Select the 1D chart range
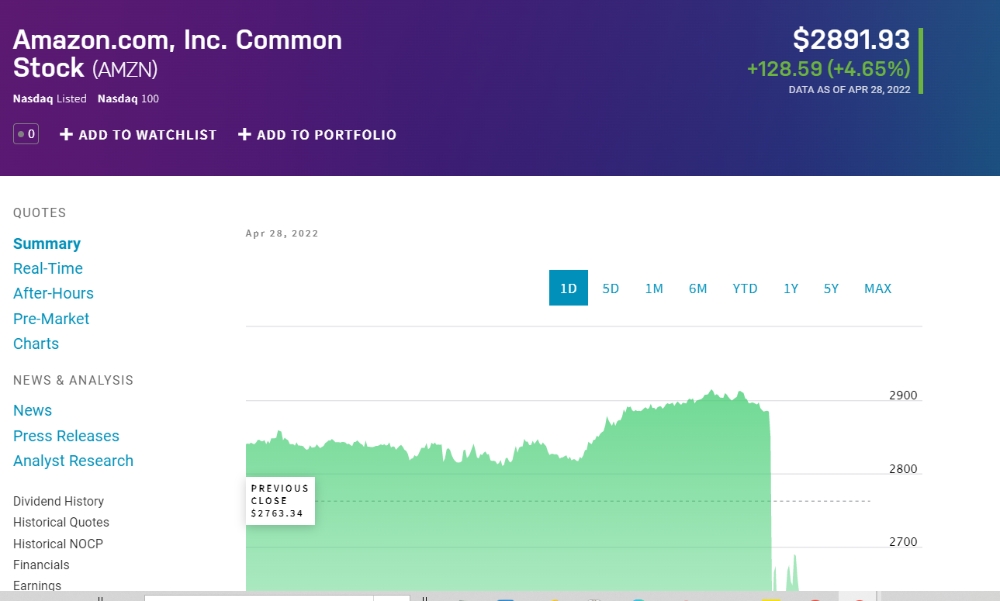 [568, 288]
